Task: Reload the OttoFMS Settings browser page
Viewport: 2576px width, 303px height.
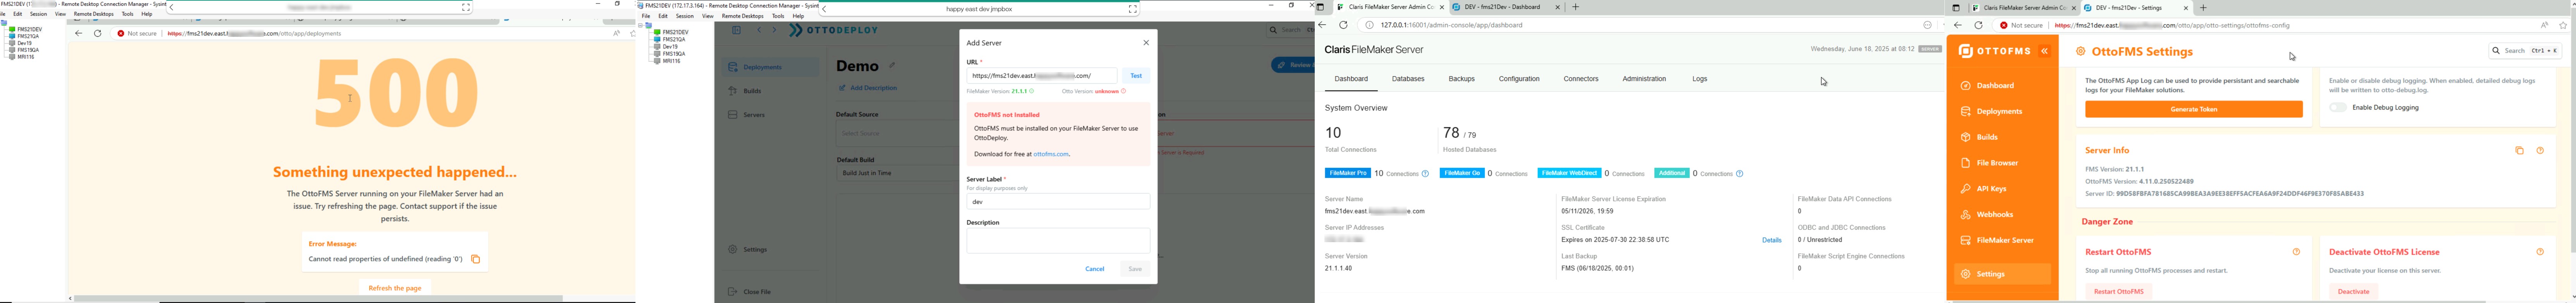Action: [1978, 26]
